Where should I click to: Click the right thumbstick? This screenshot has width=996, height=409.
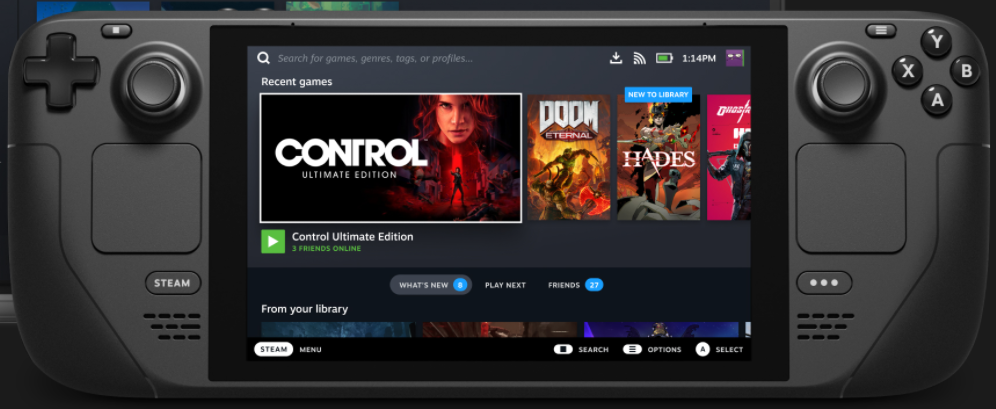coord(842,84)
